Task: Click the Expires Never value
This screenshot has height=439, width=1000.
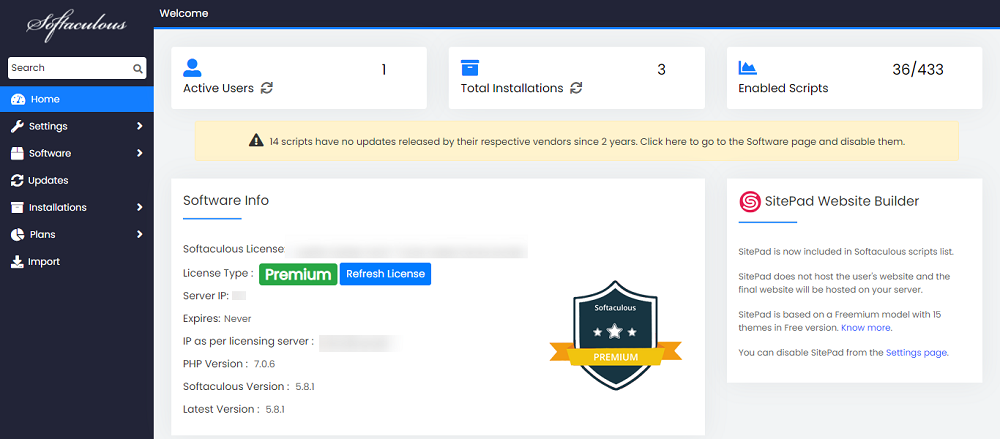Action: pos(237,318)
